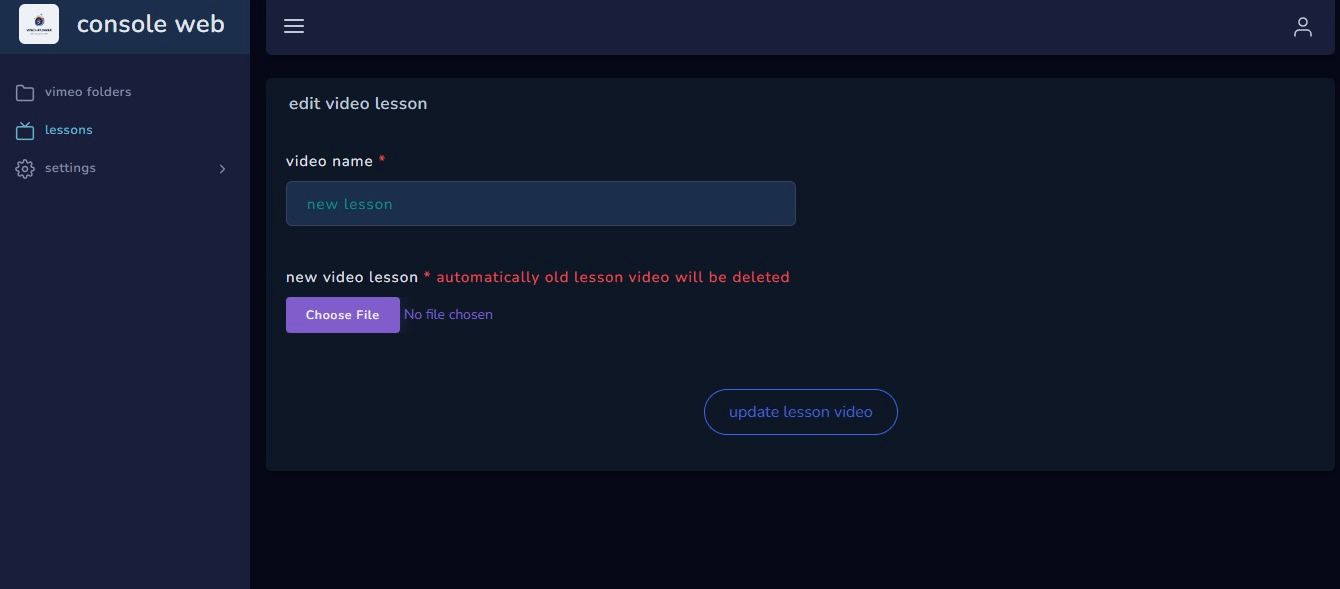Image resolution: width=1340 pixels, height=589 pixels.
Task: Click the console web logo image
Action: [x=39, y=24]
